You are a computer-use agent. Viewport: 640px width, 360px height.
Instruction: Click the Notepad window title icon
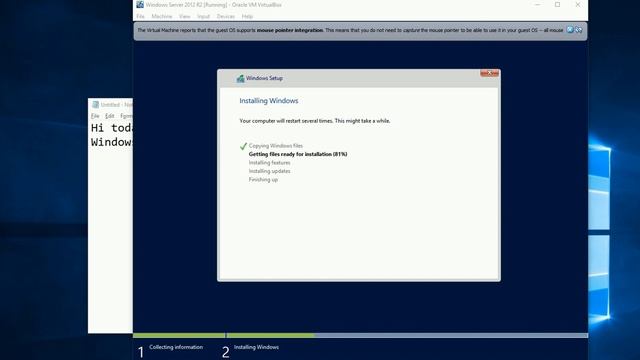point(96,104)
